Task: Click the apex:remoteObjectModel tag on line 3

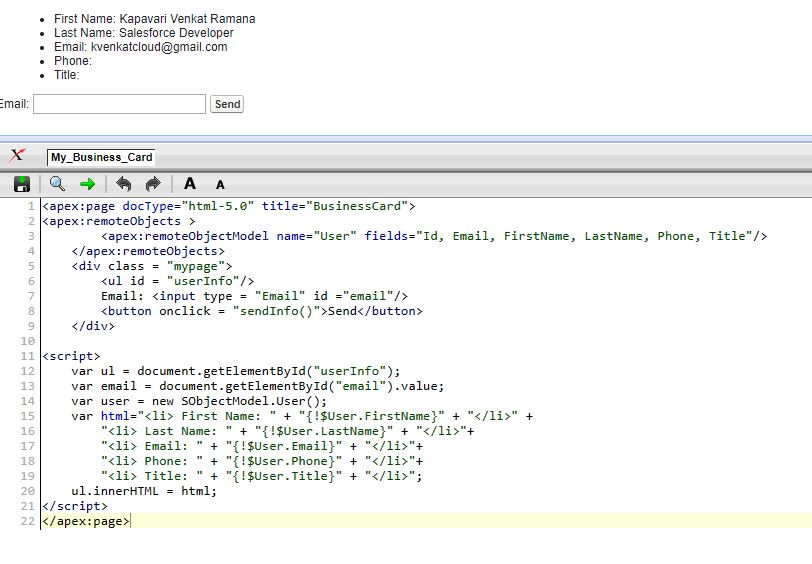Action: tap(186, 236)
